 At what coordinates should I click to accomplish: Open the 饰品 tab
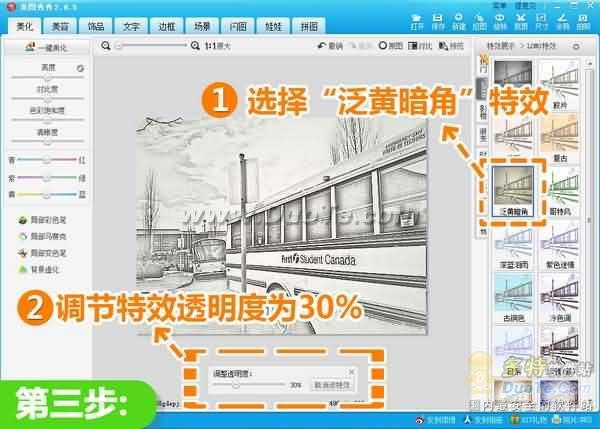pyautogui.click(x=96, y=26)
